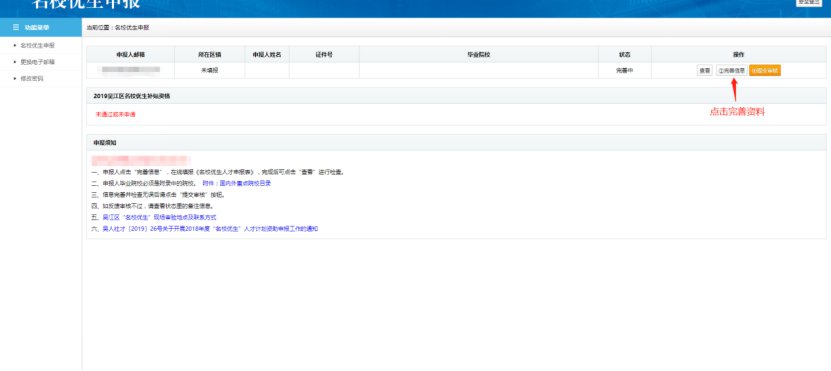Open the 附件：国内外重点院校目录 link
831x371 pixels.
236,183
